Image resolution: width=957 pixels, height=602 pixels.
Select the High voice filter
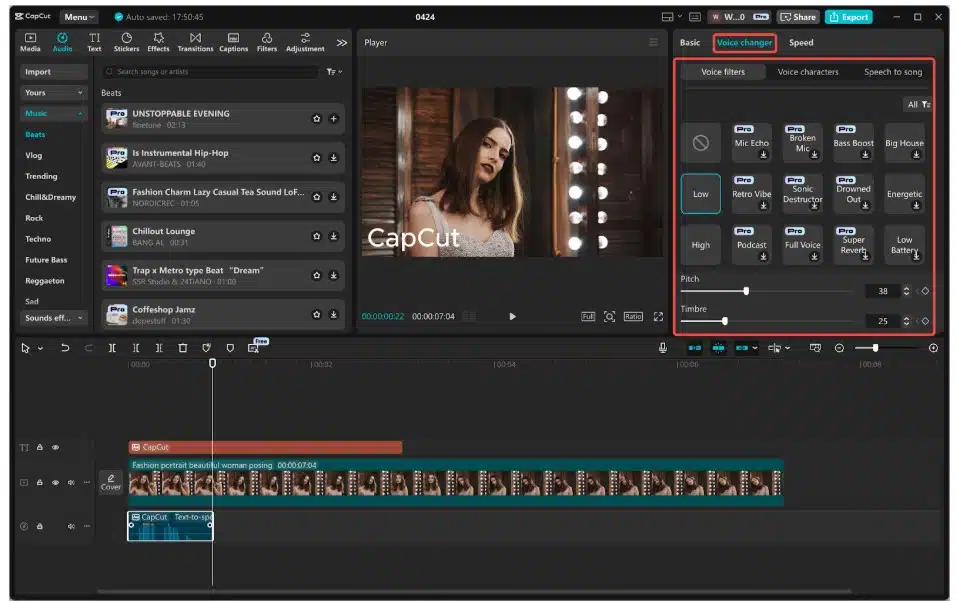click(x=701, y=245)
